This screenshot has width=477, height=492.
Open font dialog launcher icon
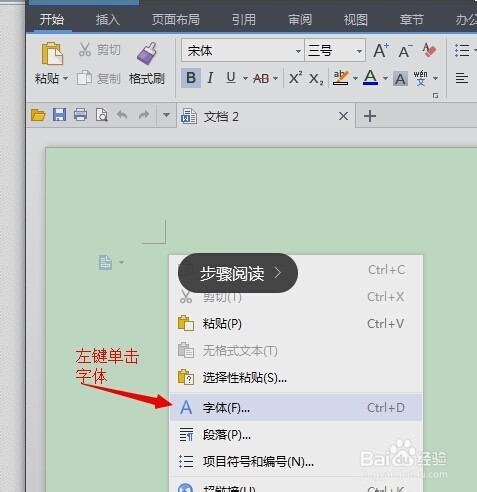coord(435,96)
